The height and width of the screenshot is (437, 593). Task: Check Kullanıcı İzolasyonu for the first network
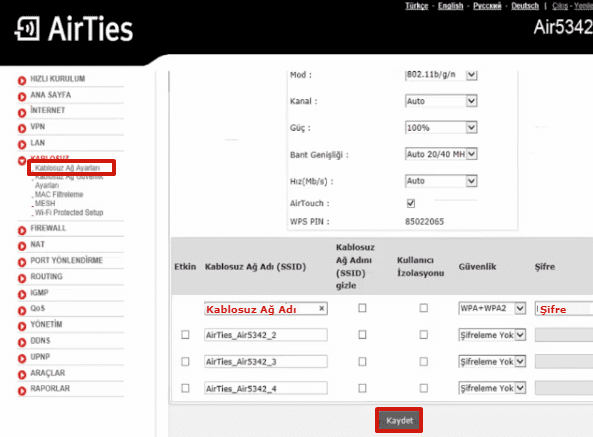coord(424,308)
